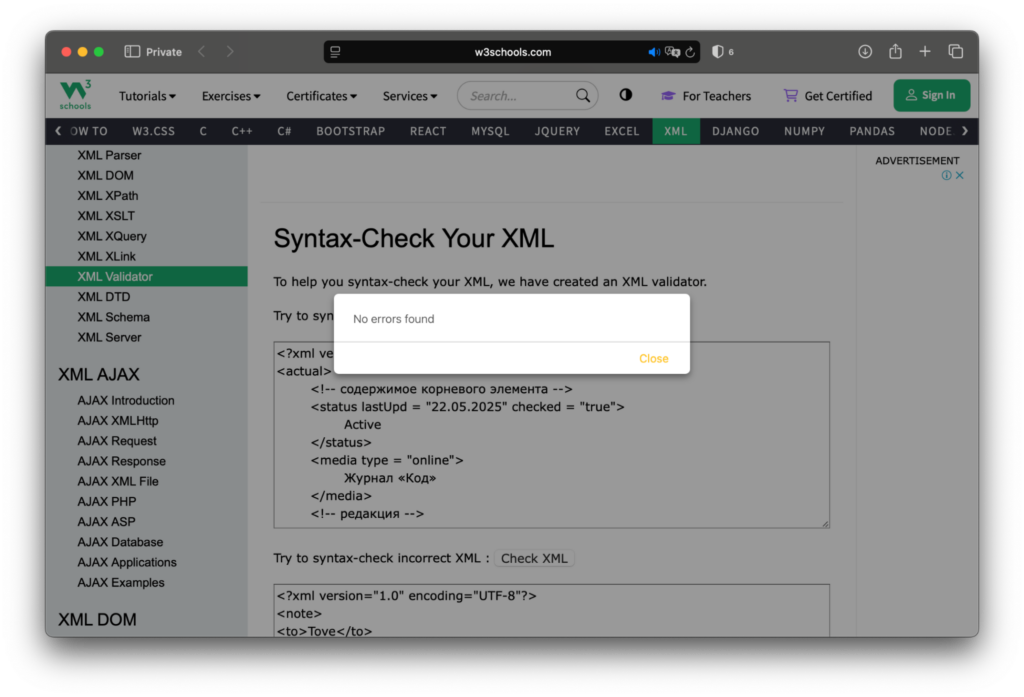Click the Check XML button

coord(535,558)
